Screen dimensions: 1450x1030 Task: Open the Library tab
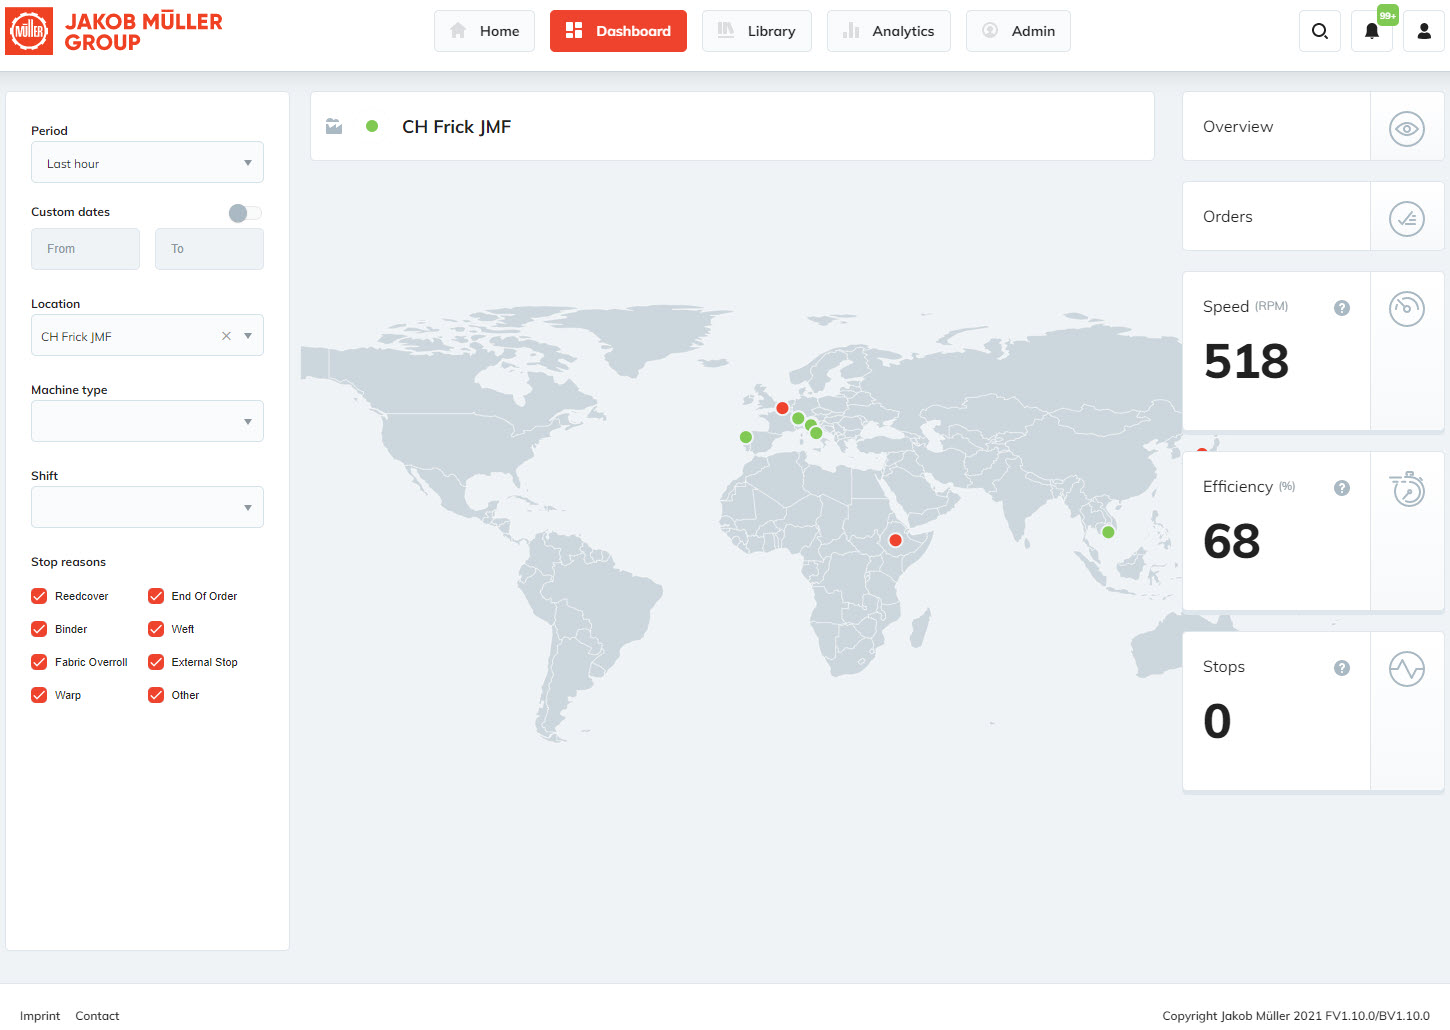point(757,31)
